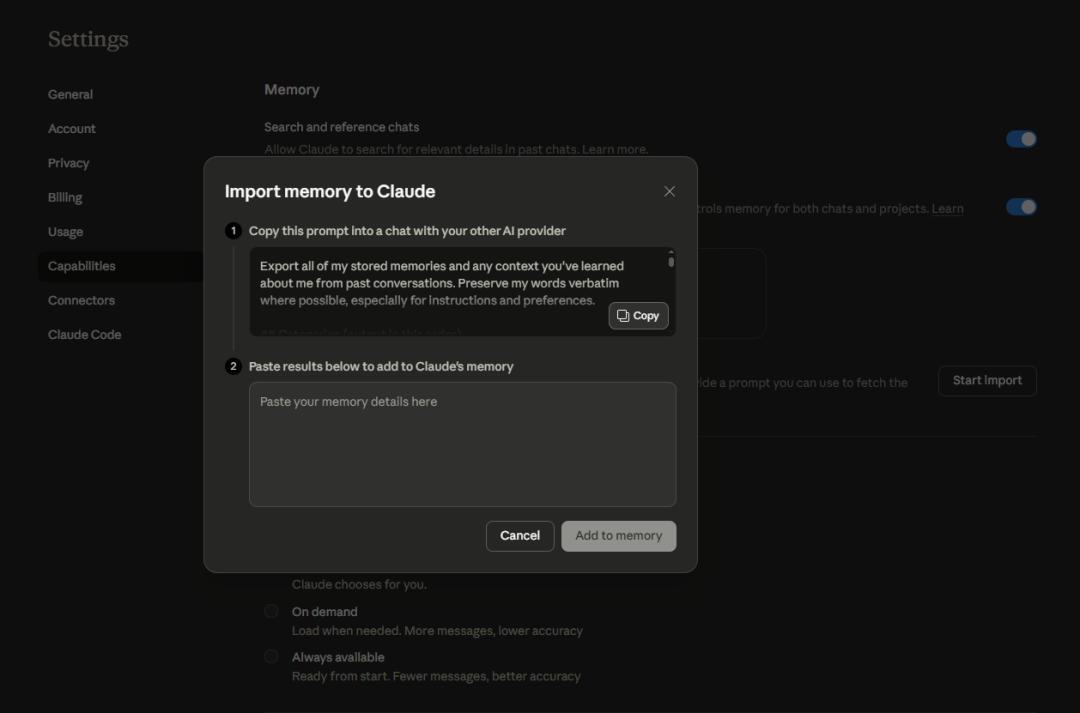Go to Privacy settings
1080x713 pixels.
[x=68, y=163]
